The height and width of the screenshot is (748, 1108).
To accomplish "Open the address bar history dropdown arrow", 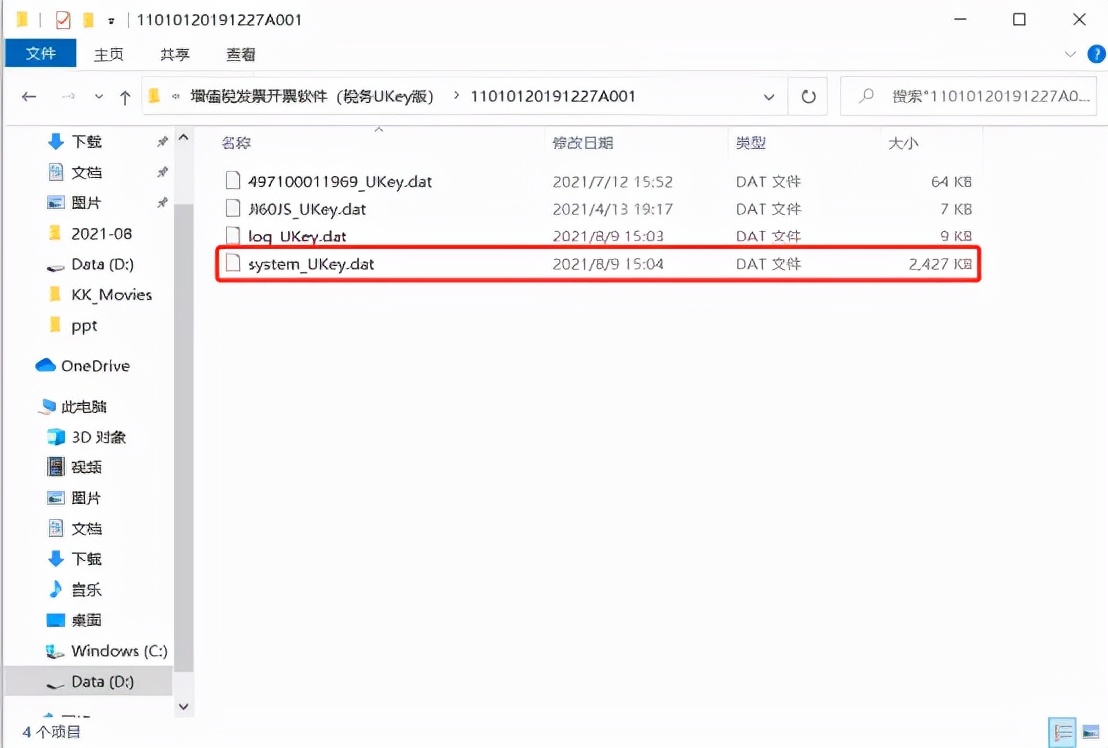I will (x=768, y=96).
